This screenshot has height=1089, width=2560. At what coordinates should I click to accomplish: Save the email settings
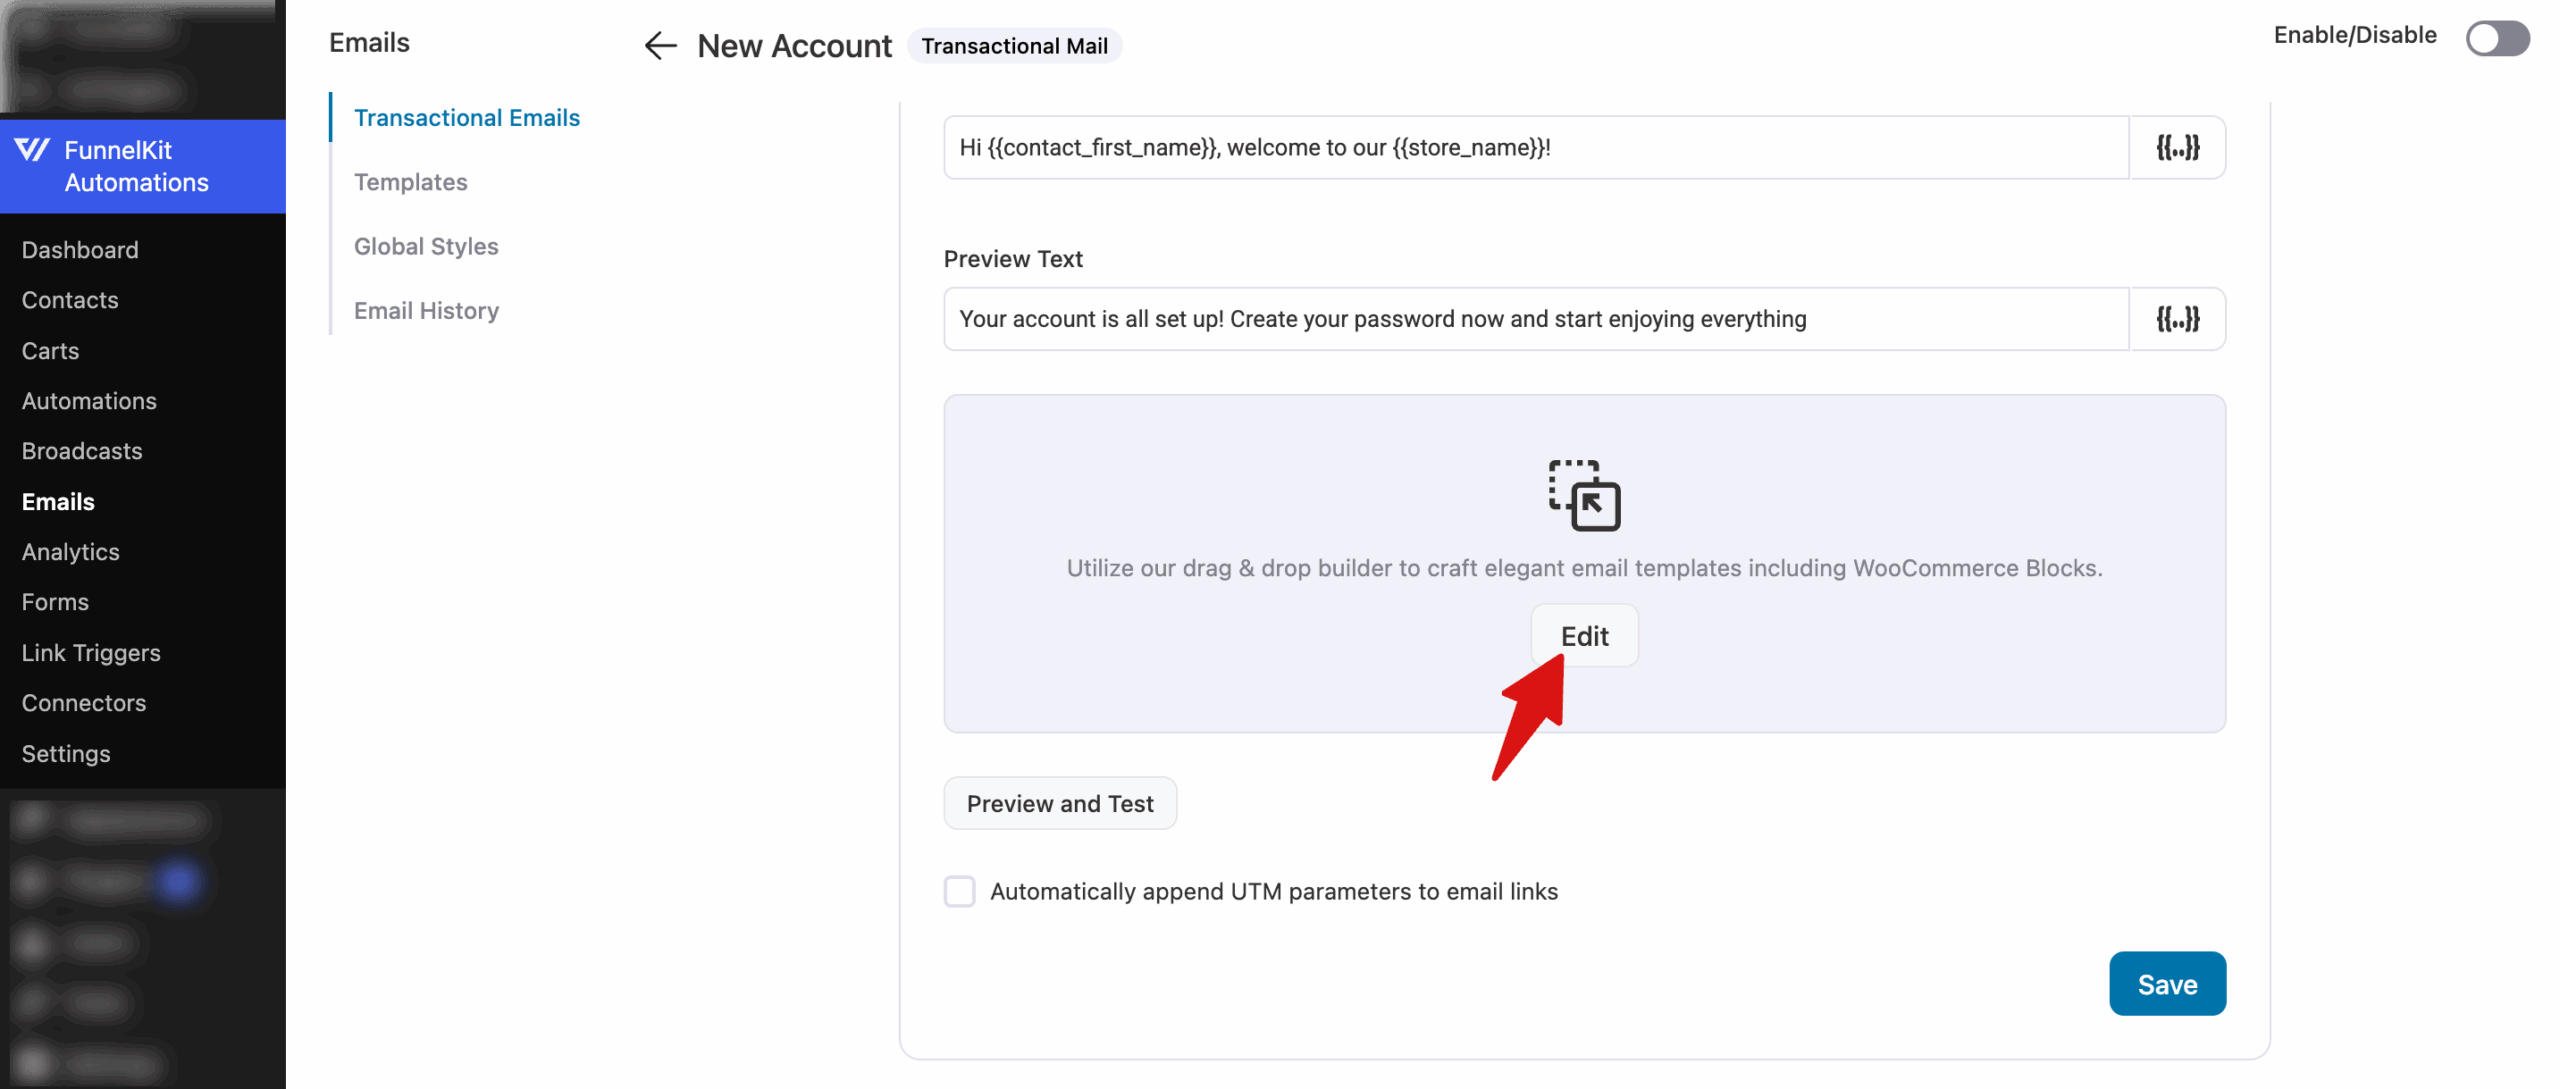pyautogui.click(x=2167, y=984)
